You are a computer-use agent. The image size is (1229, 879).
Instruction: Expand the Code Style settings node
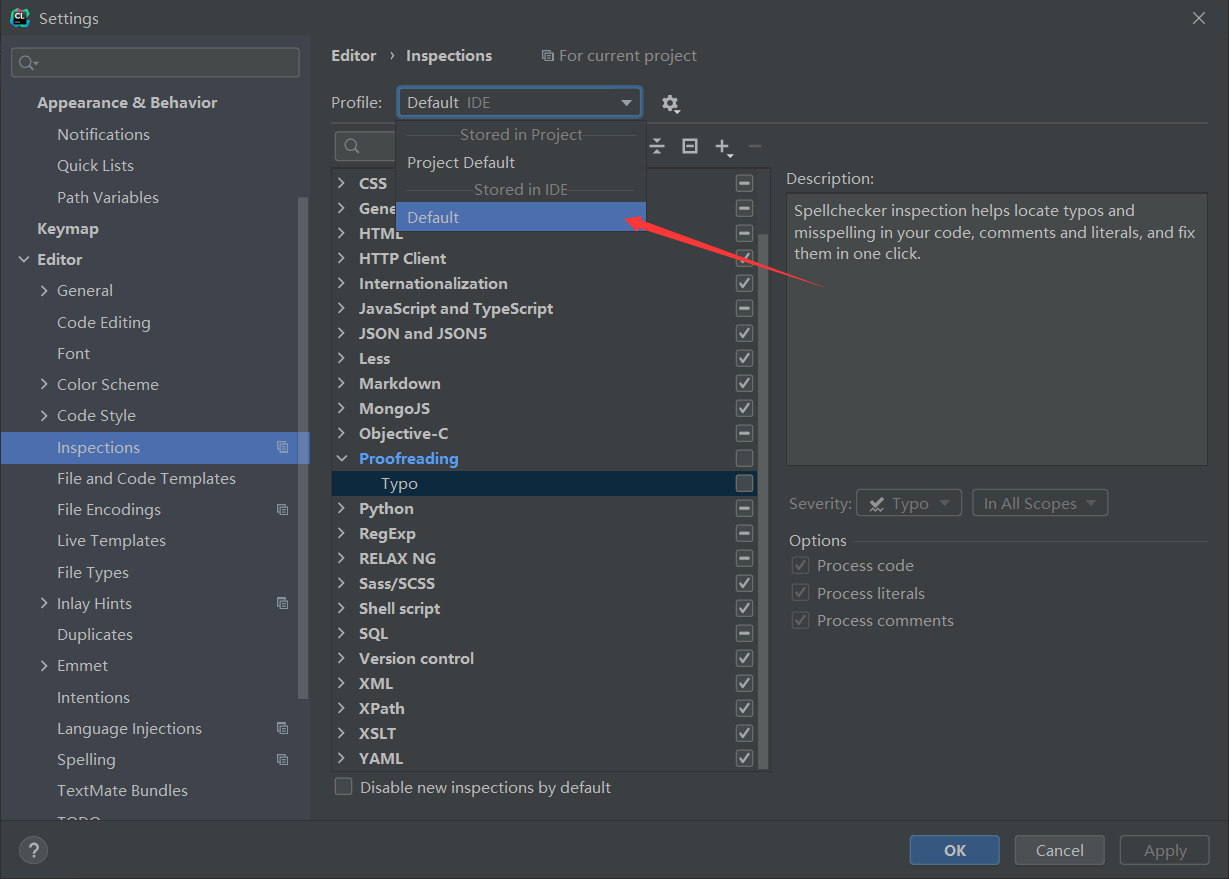pyautogui.click(x=44, y=415)
